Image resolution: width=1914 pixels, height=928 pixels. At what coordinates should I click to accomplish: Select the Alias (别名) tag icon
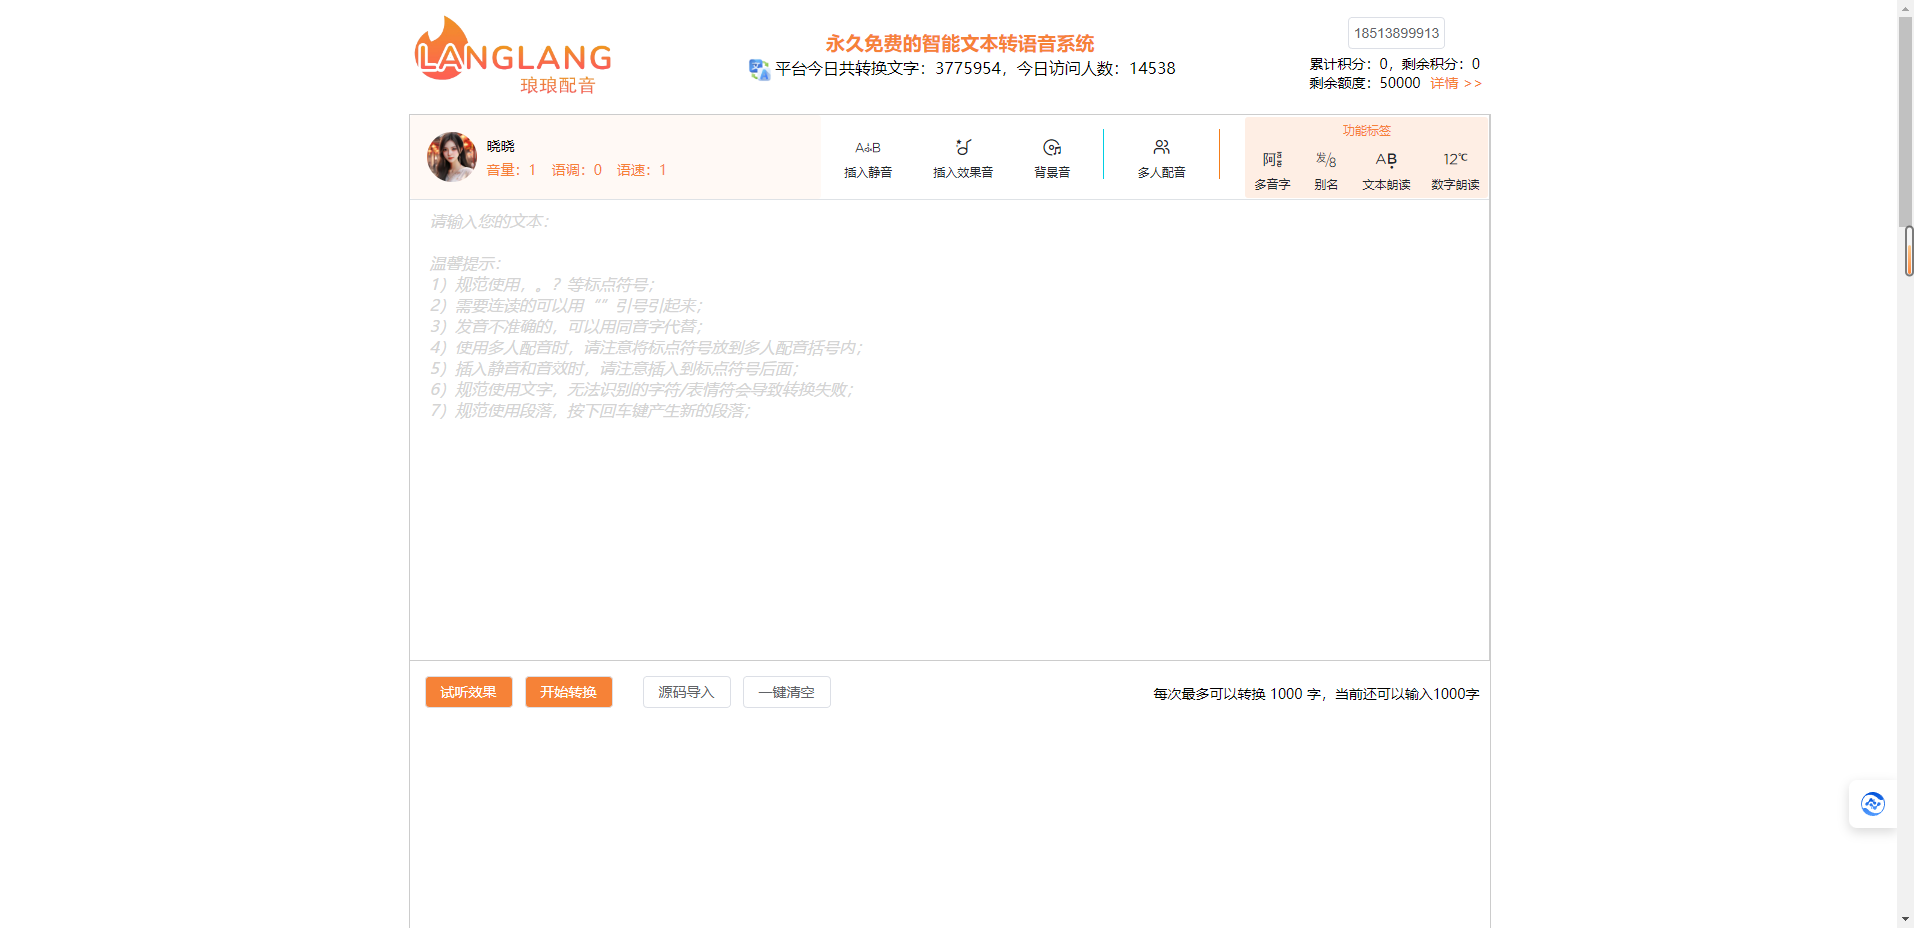(1326, 160)
